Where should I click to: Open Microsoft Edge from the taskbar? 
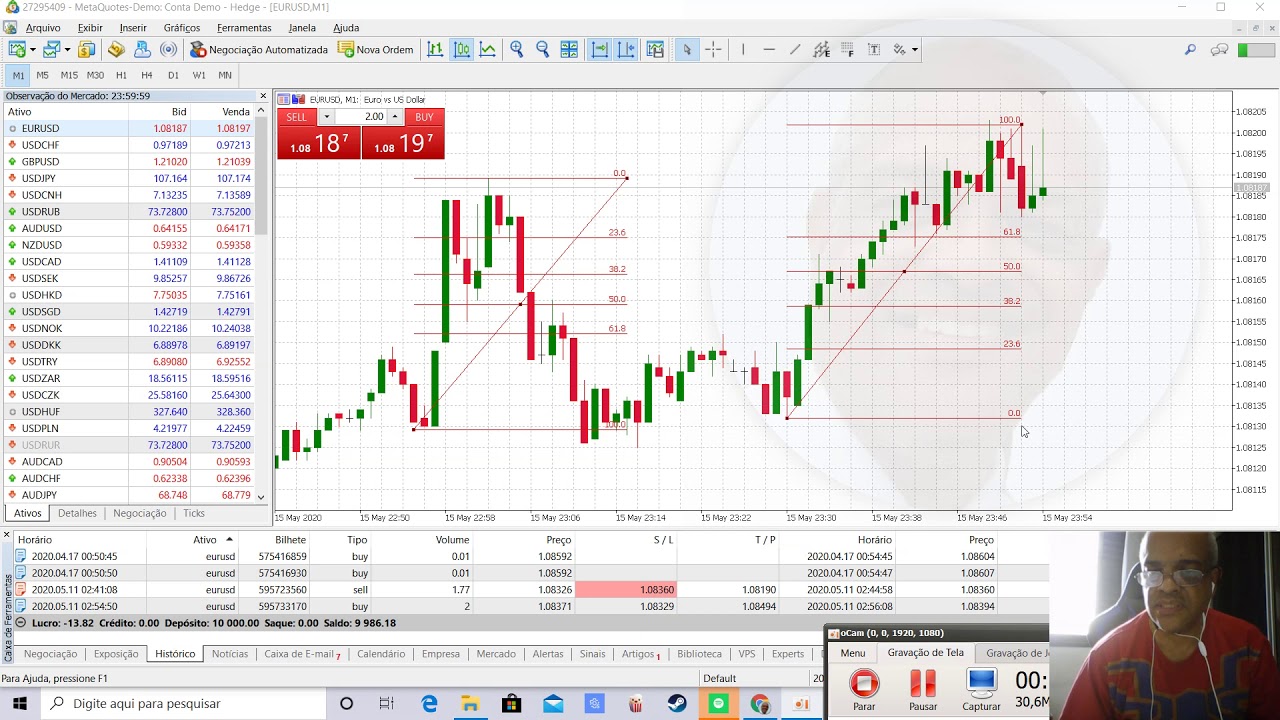[x=430, y=704]
